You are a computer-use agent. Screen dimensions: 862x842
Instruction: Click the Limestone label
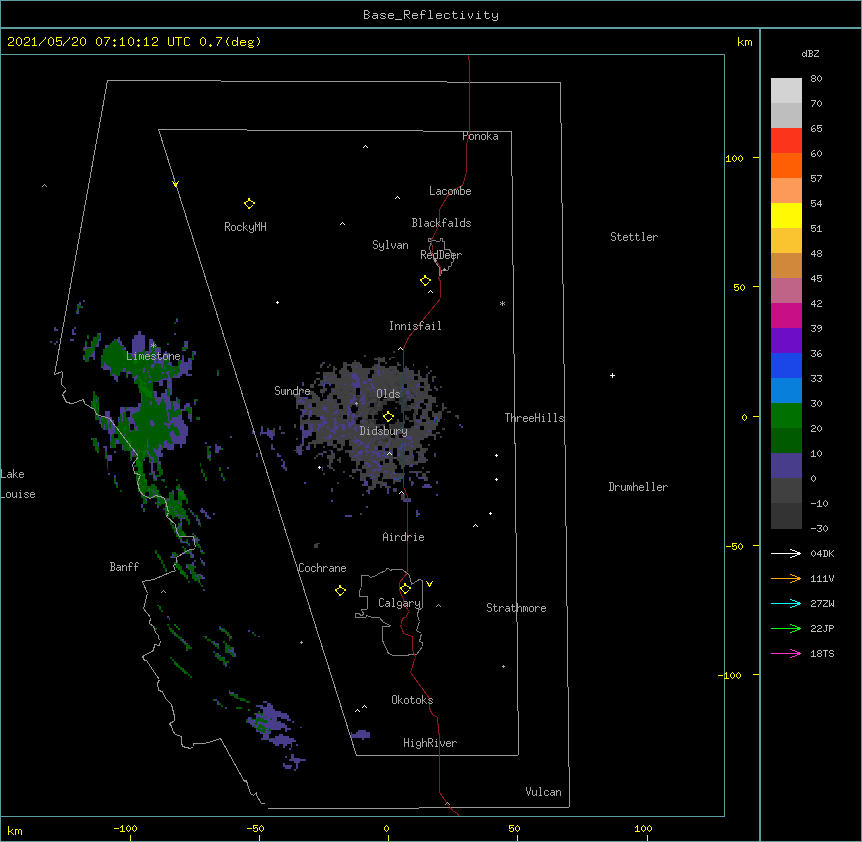click(x=153, y=356)
